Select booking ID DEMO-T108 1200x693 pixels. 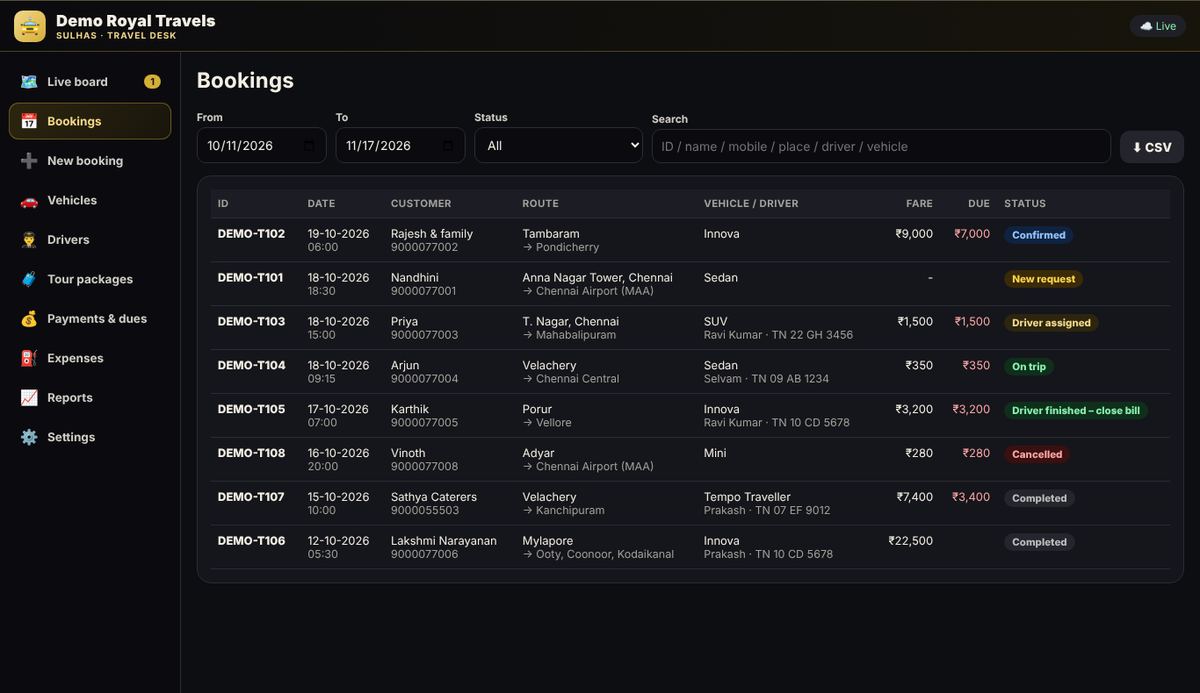pyautogui.click(x=251, y=453)
